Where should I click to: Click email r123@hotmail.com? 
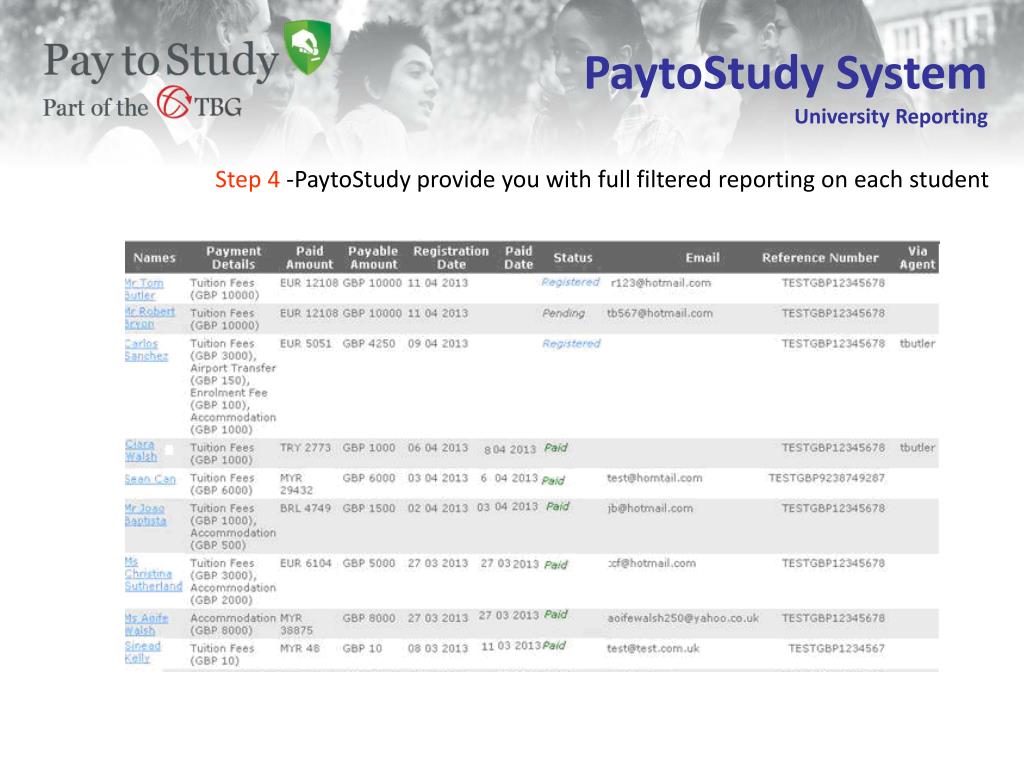tap(661, 283)
